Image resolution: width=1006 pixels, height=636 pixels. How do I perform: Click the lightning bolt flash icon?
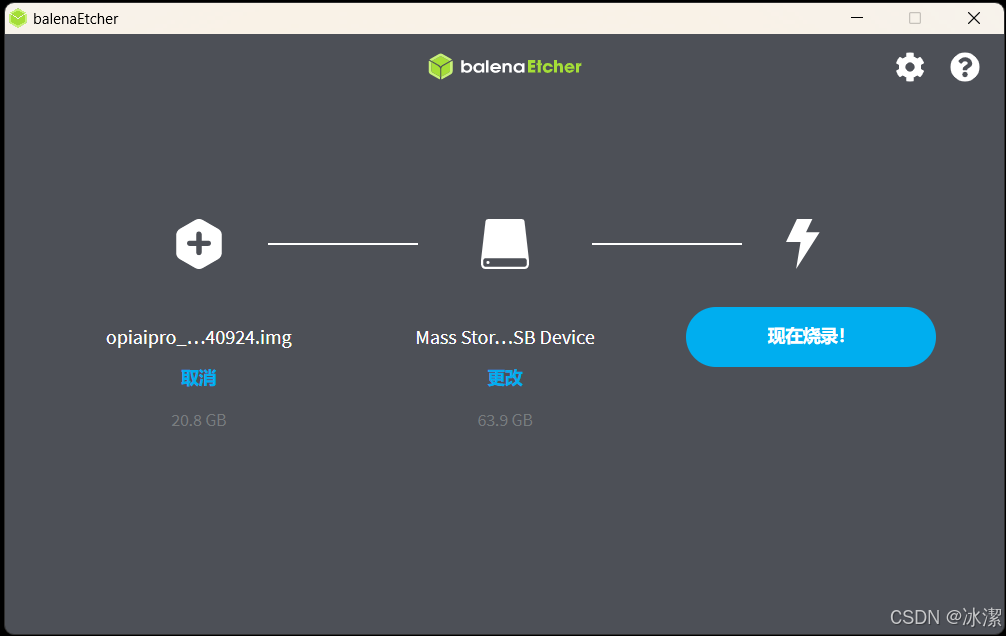pos(803,243)
